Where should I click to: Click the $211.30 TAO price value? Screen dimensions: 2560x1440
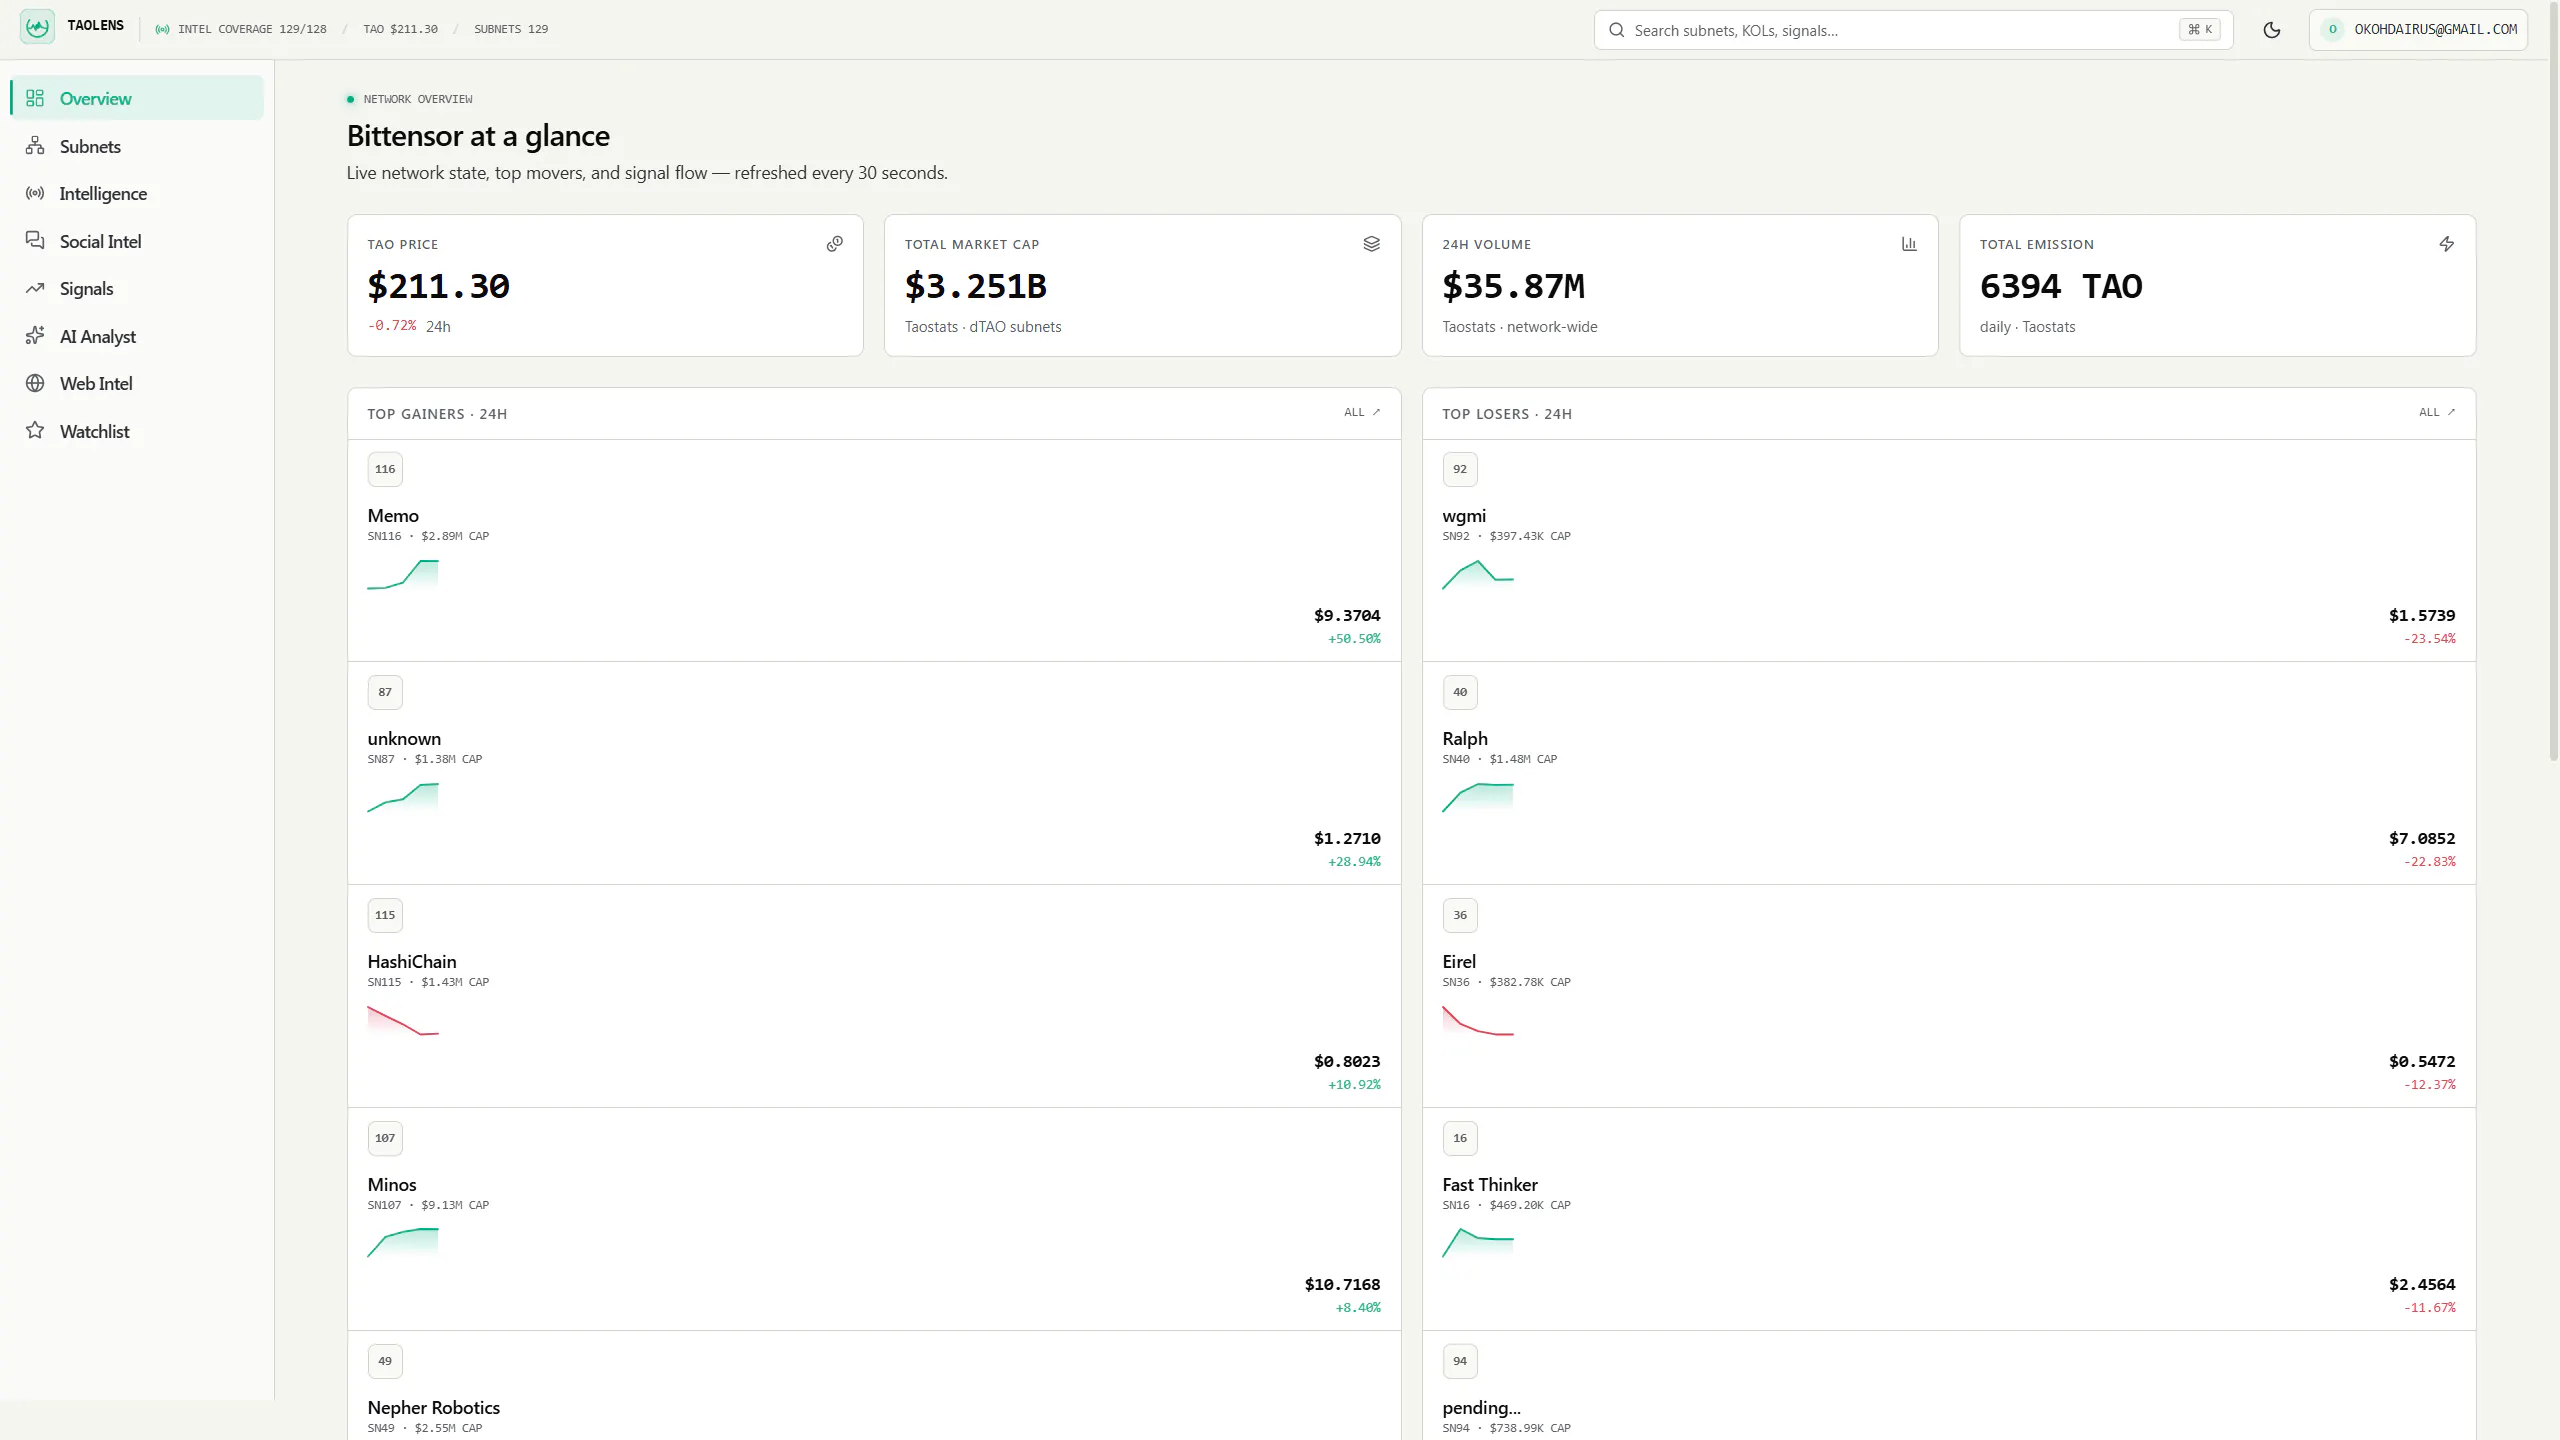click(x=438, y=287)
